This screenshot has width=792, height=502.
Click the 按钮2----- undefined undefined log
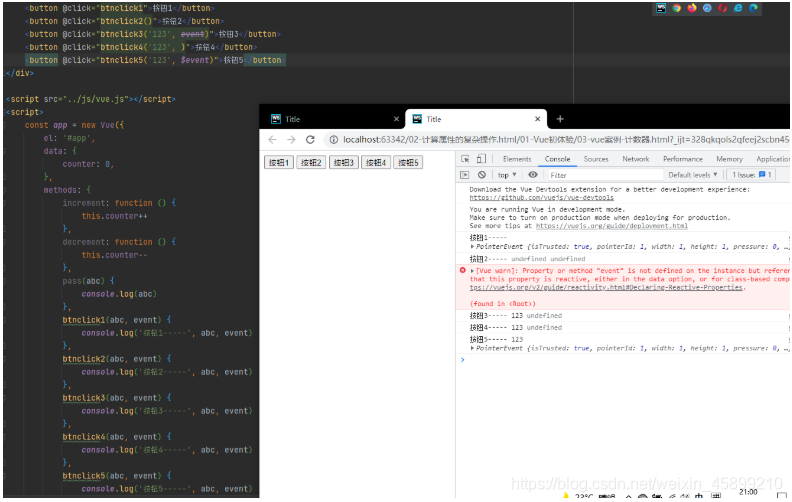[527, 259]
